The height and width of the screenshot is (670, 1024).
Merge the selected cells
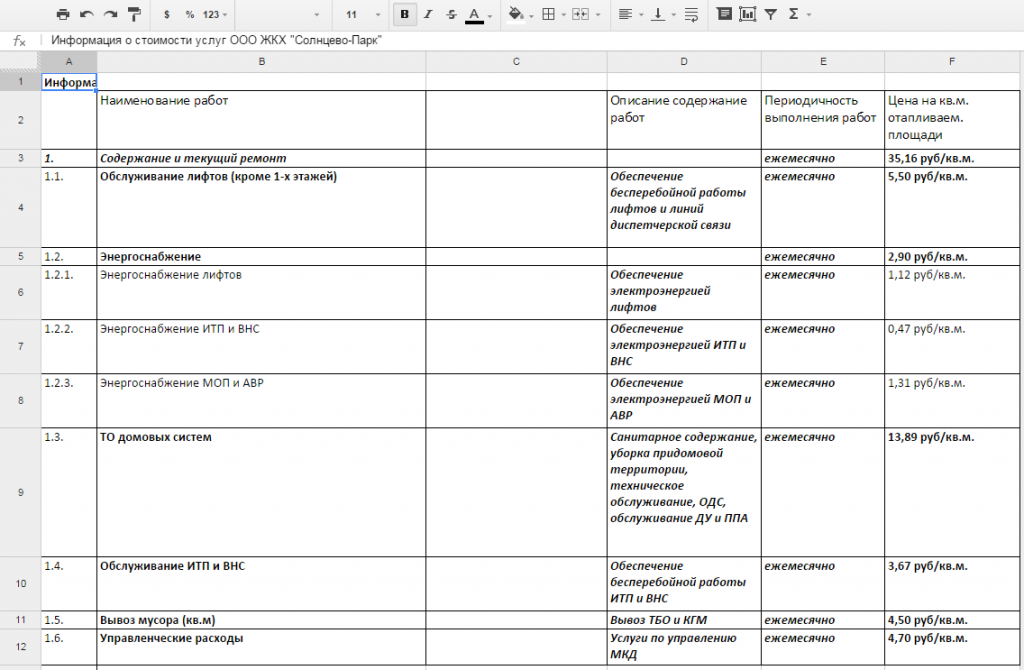coord(579,14)
